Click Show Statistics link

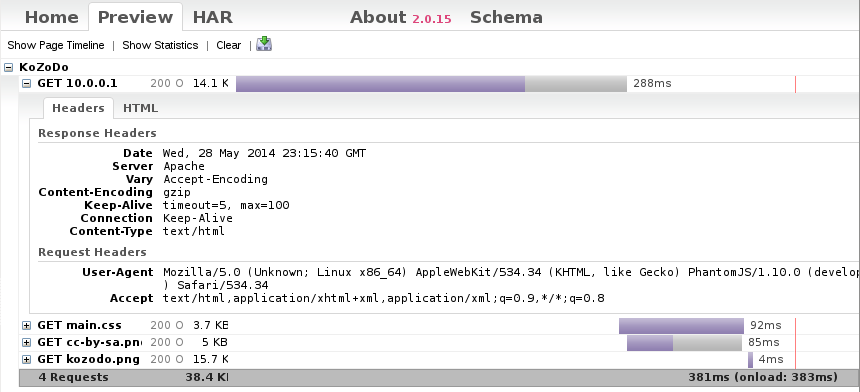(x=160, y=46)
